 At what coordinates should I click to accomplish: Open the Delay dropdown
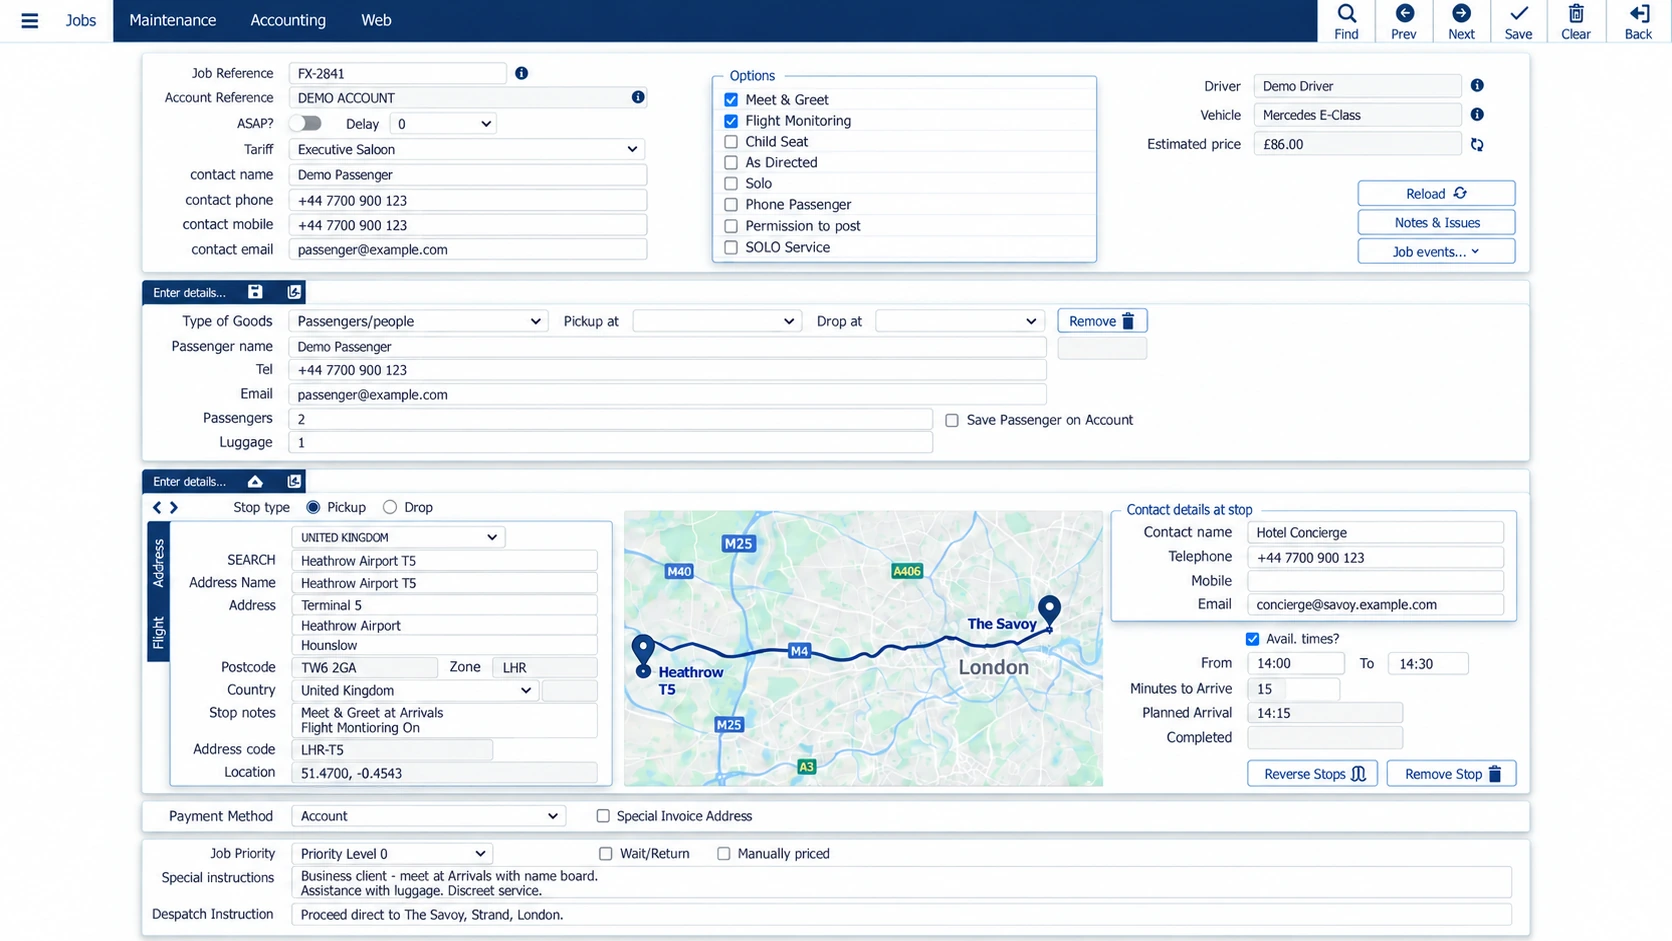pyautogui.click(x=443, y=124)
